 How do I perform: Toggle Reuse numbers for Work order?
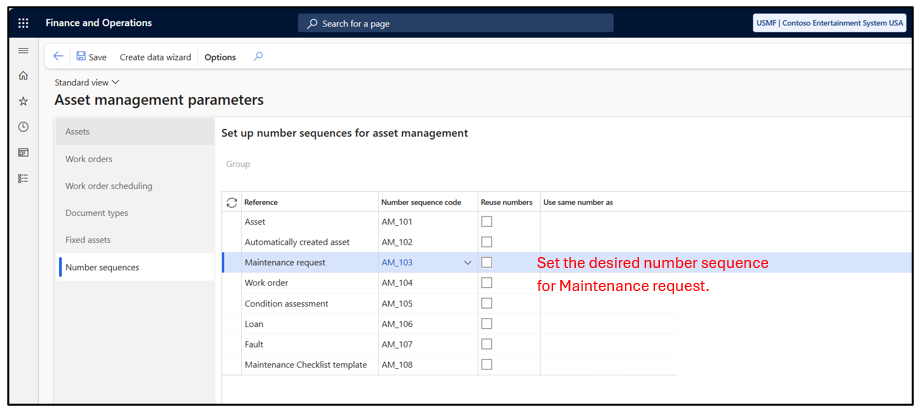pyautogui.click(x=487, y=283)
